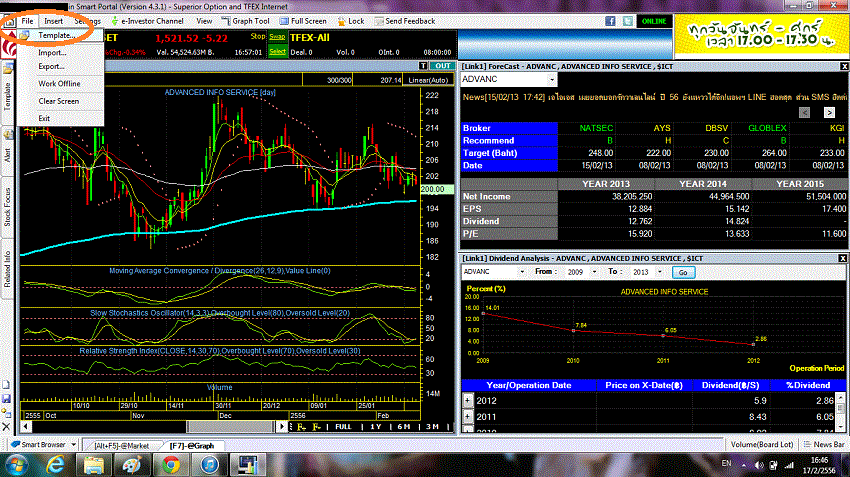Screen dimensions: 850x477
Task: Click the Swap button
Action: pos(277,37)
